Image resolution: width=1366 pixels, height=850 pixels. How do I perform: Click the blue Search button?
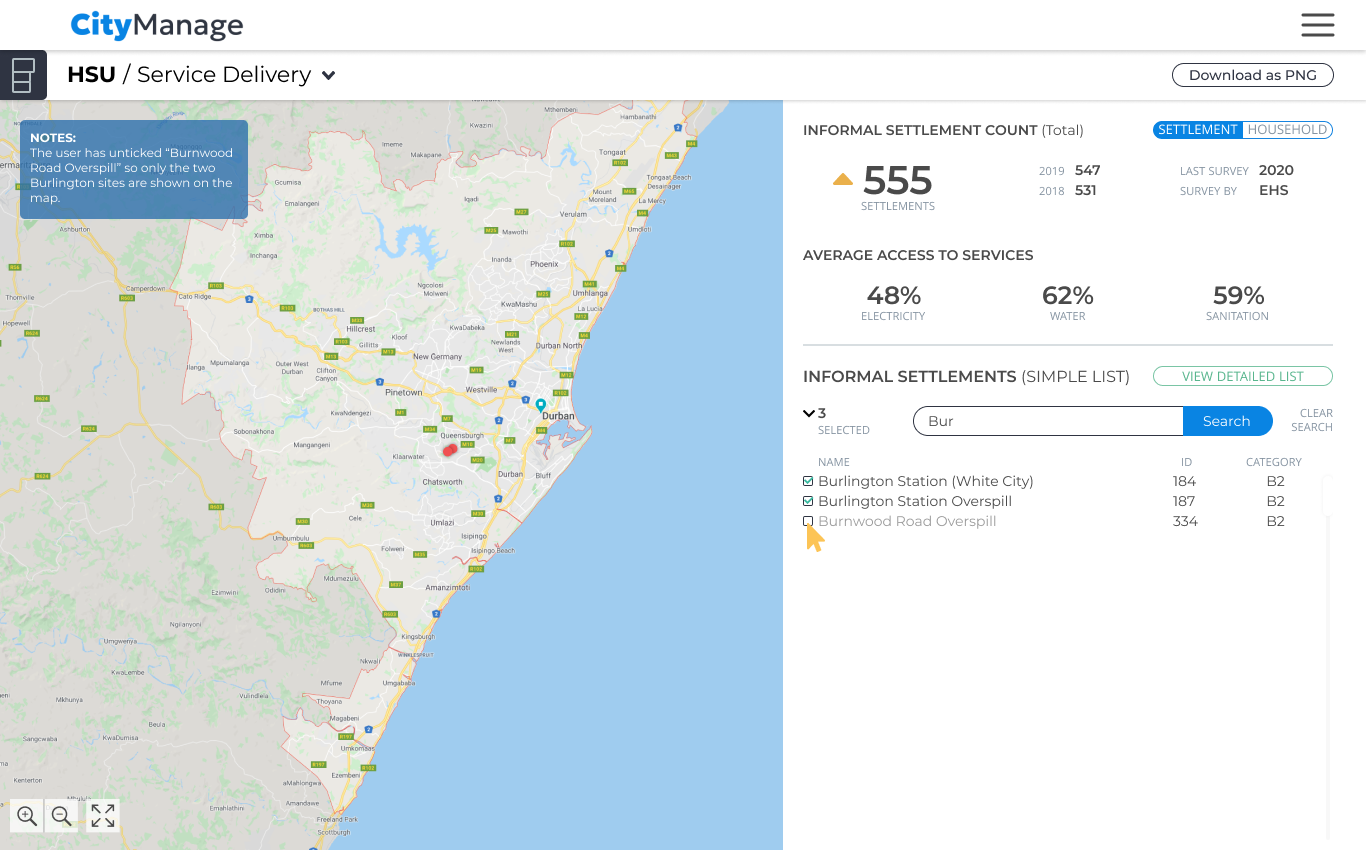(x=1227, y=421)
